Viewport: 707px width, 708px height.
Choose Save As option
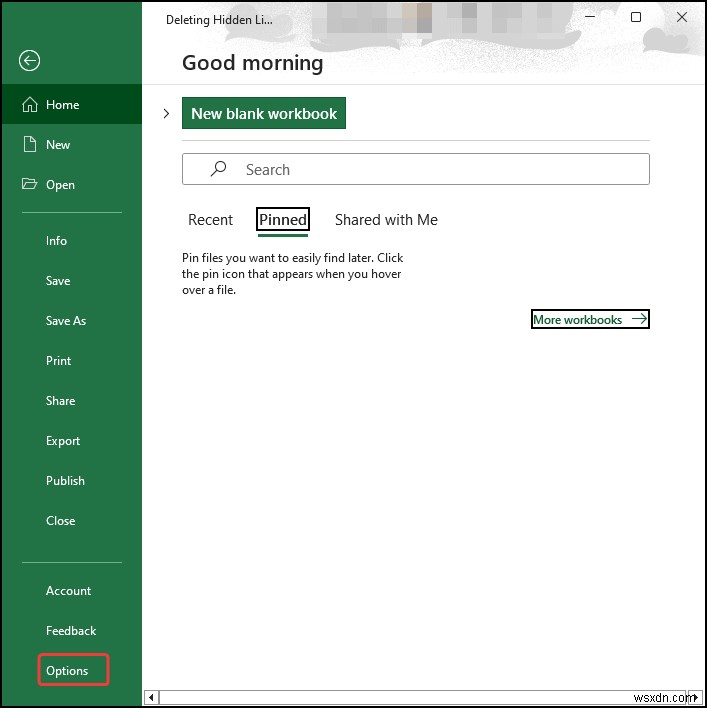[x=72, y=321]
